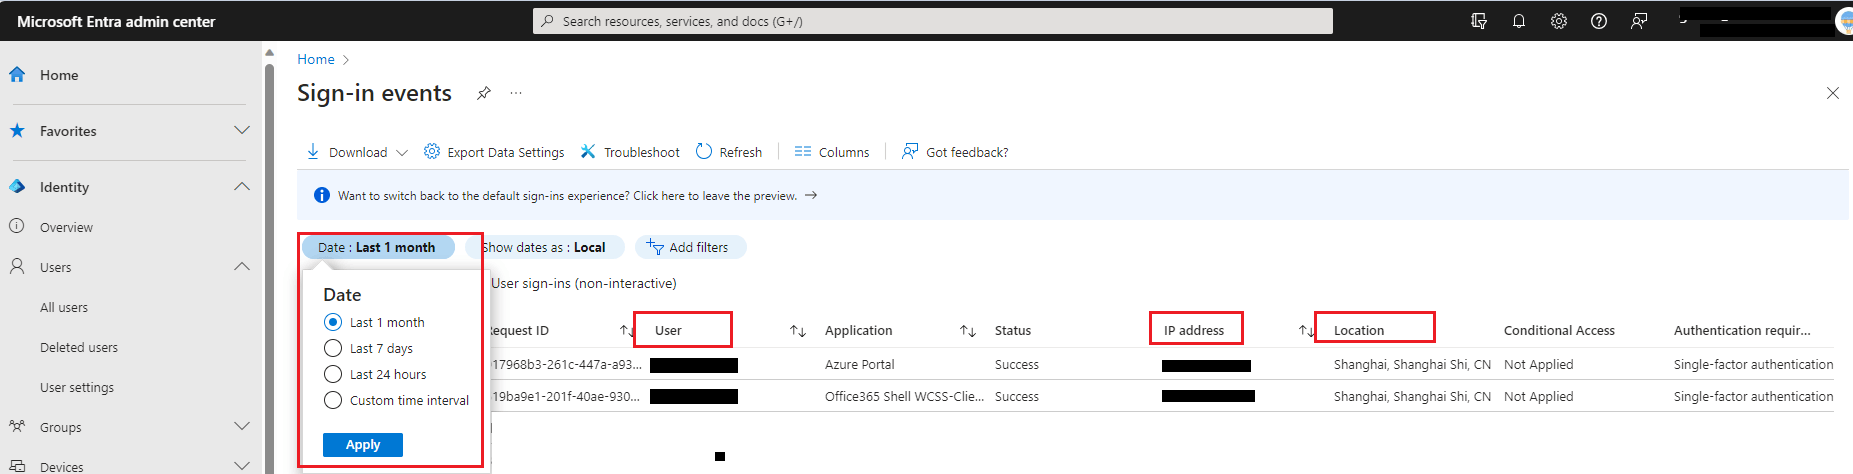1853x474 pixels.
Task: Select Last 24 hours radio button
Action: tap(333, 374)
